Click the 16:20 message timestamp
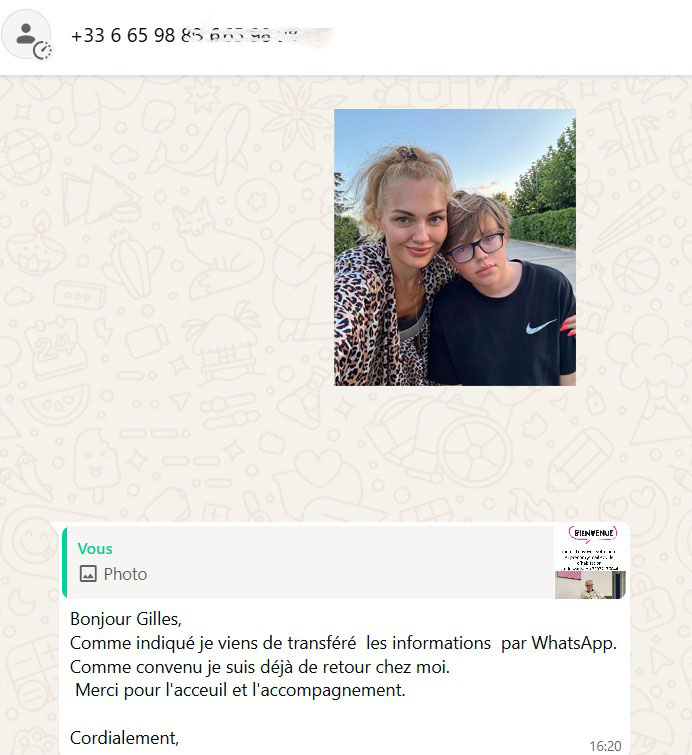 605,746
